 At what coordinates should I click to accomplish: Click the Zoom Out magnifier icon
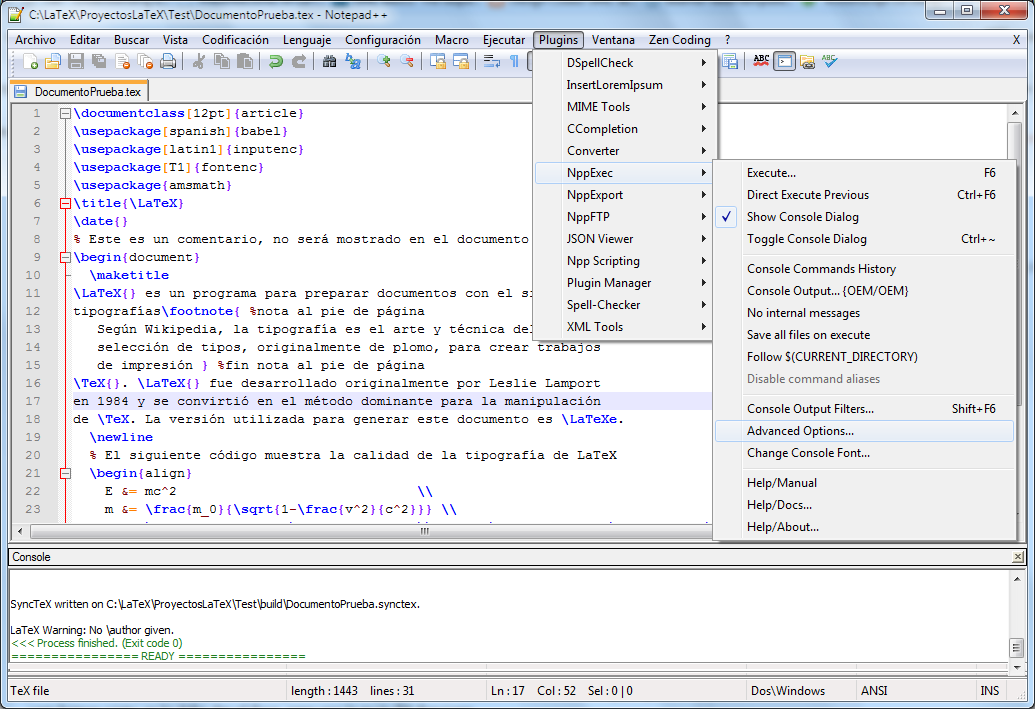tap(407, 62)
